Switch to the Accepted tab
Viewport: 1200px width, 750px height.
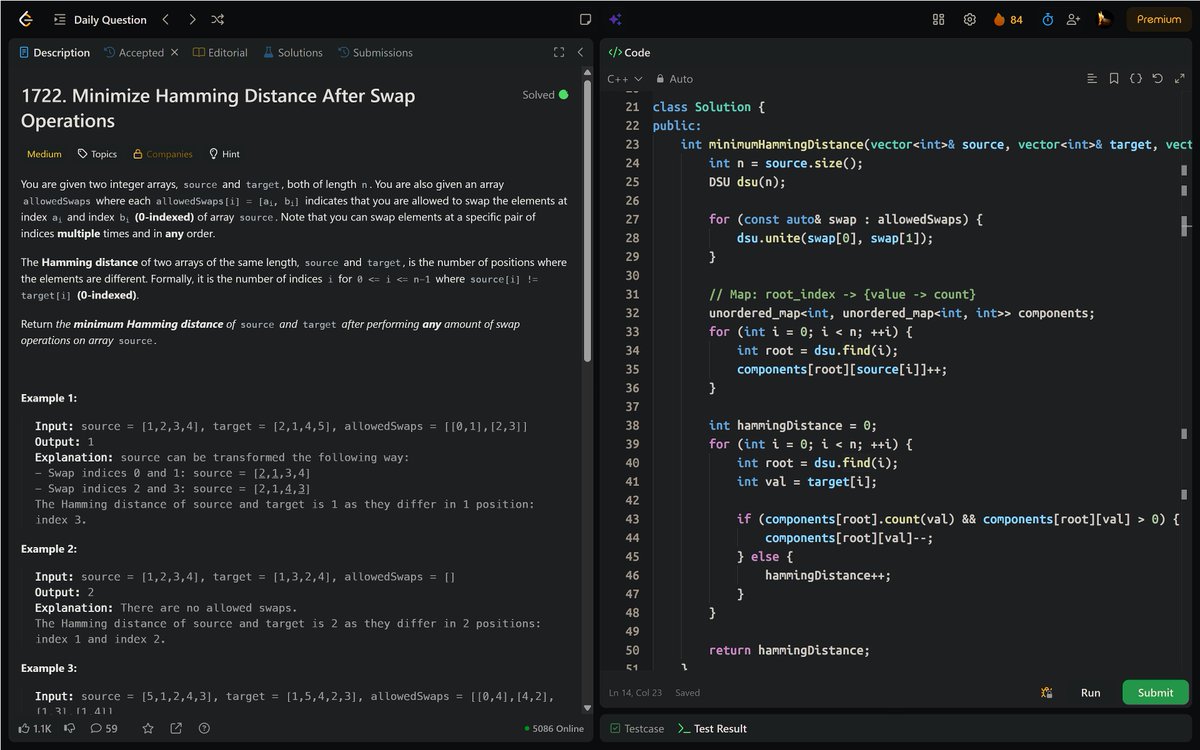click(134, 52)
